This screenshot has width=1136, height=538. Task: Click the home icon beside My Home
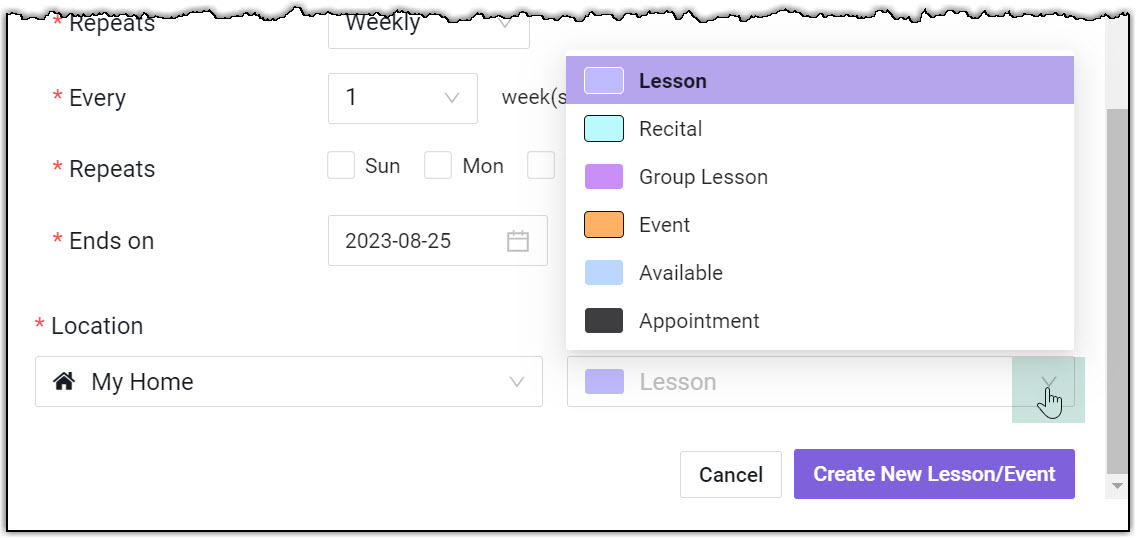click(x=65, y=382)
